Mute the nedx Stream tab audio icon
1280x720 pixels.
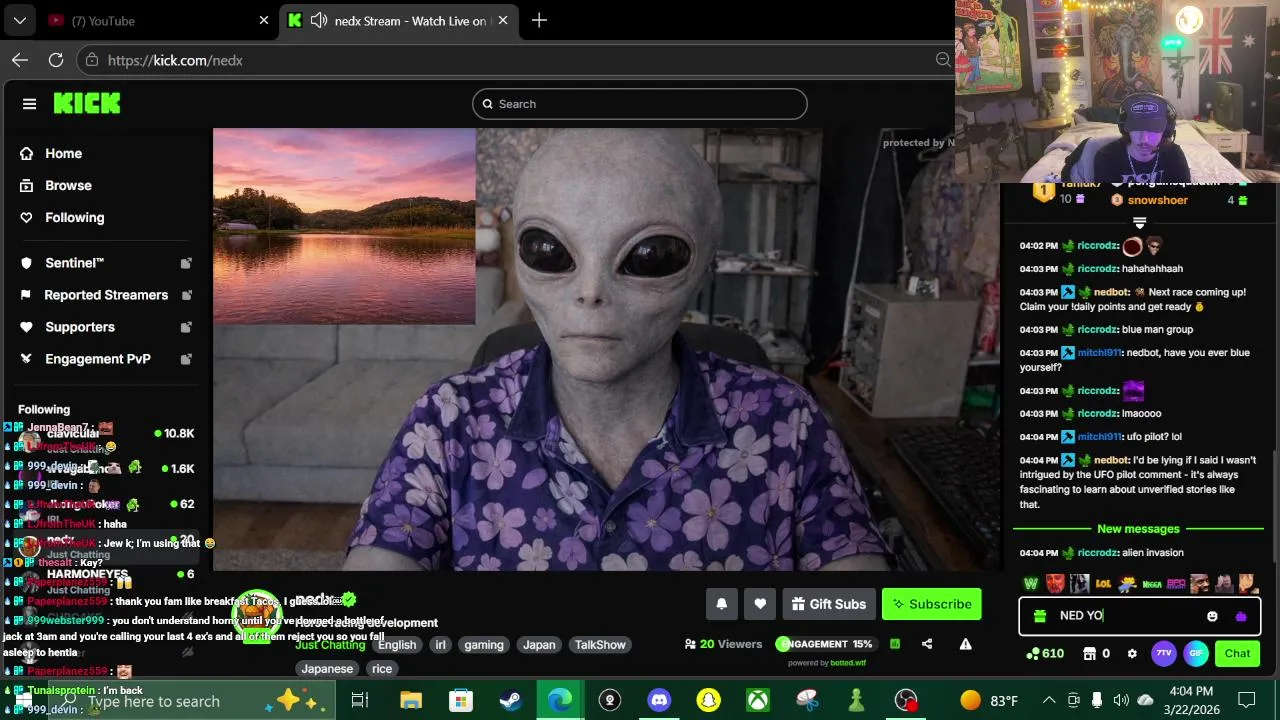319,21
